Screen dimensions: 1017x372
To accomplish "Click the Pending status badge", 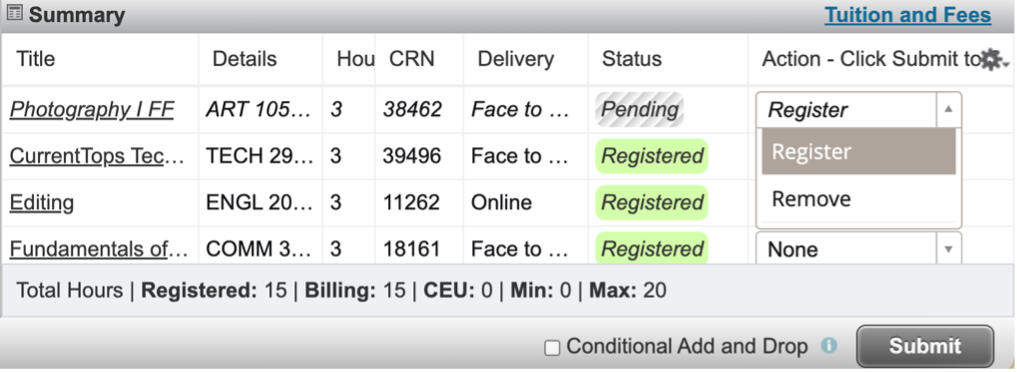I will pyautogui.click(x=640, y=110).
